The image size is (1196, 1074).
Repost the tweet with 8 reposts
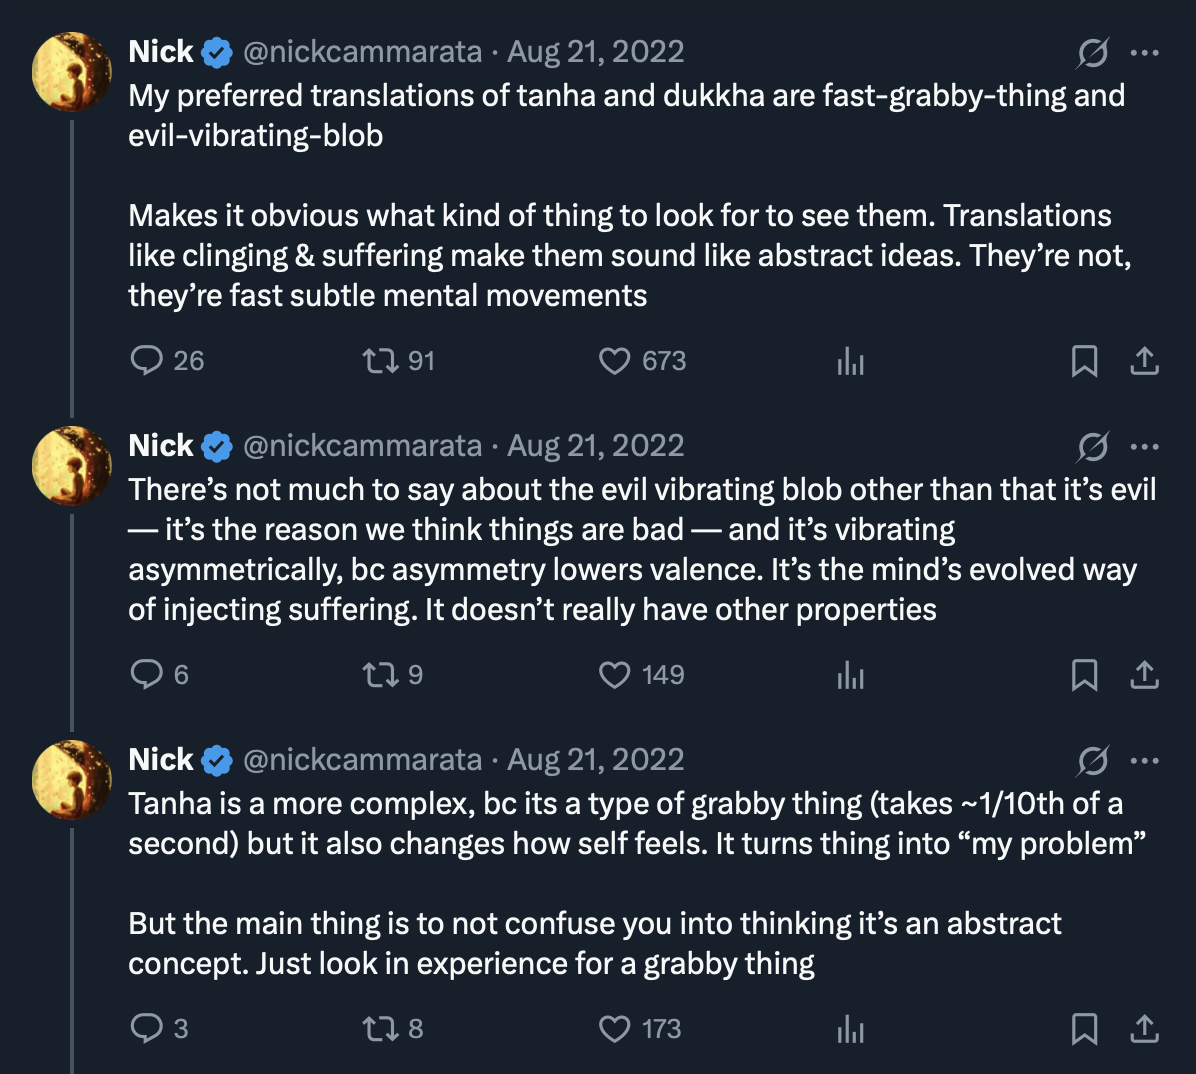click(x=380, y=1028)
